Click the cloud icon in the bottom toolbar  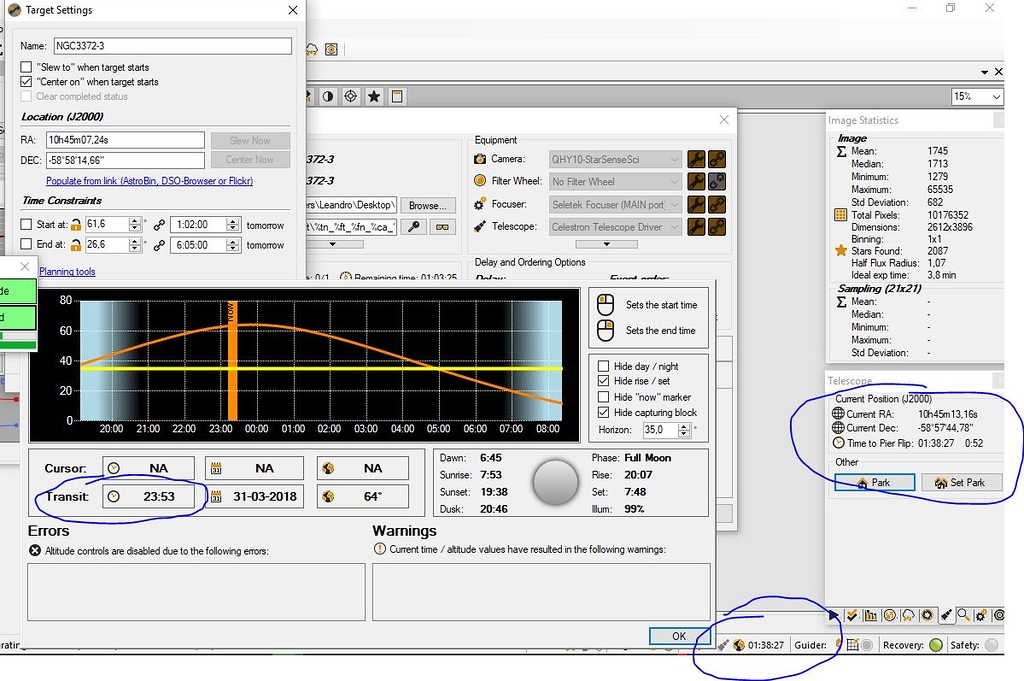pyautogui.click(x=908, y=615)
